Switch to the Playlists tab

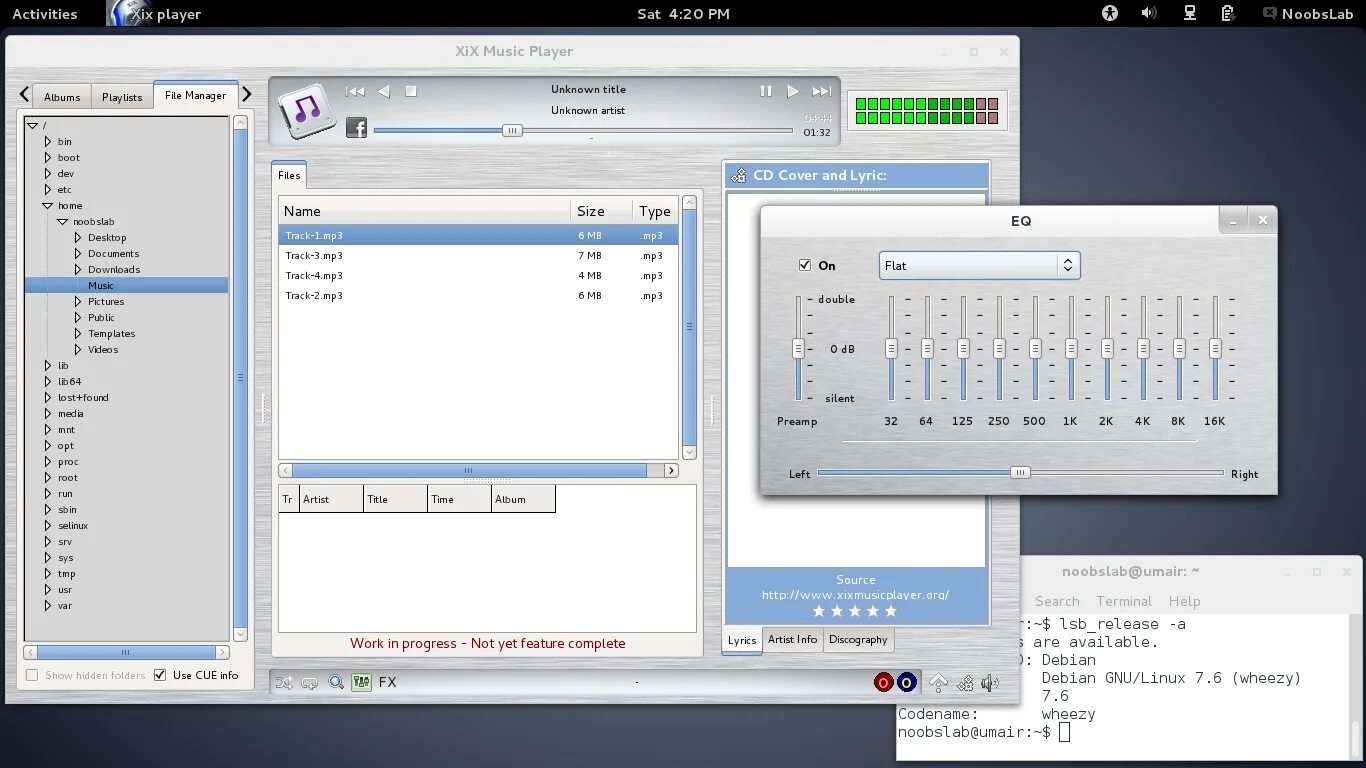point(122,97)
